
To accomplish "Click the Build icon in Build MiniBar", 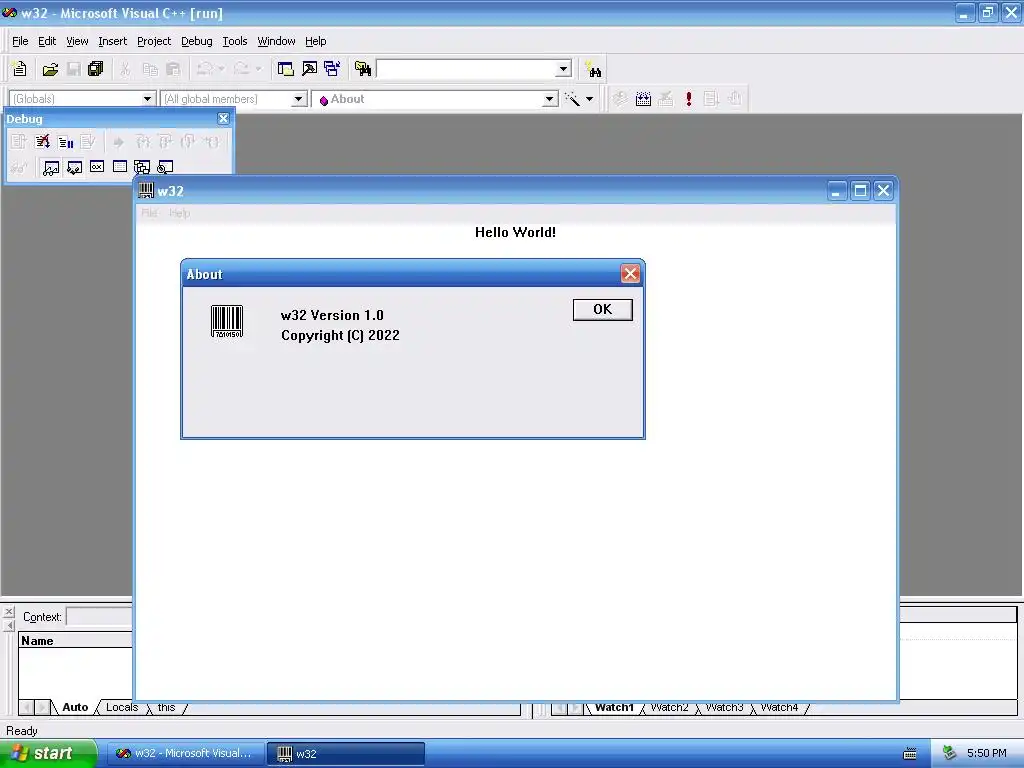I will tap(643, 99).
